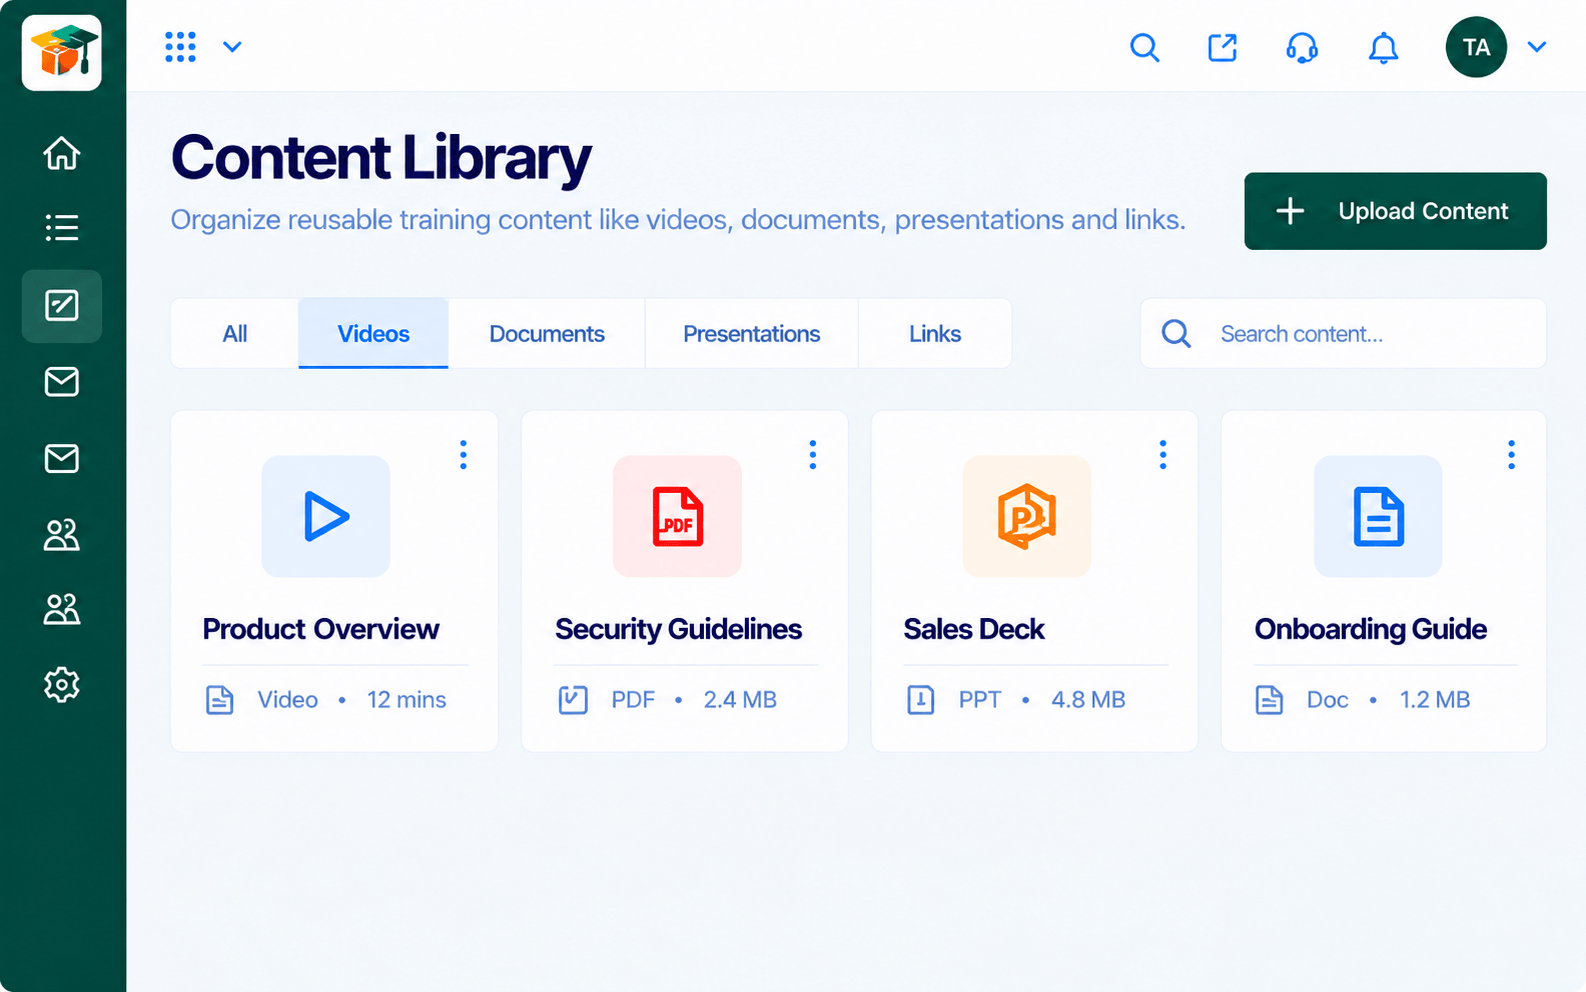The image size is (1586, 992).
Task: Click the '4.8 MB' file size
Action: (1088, 700)
